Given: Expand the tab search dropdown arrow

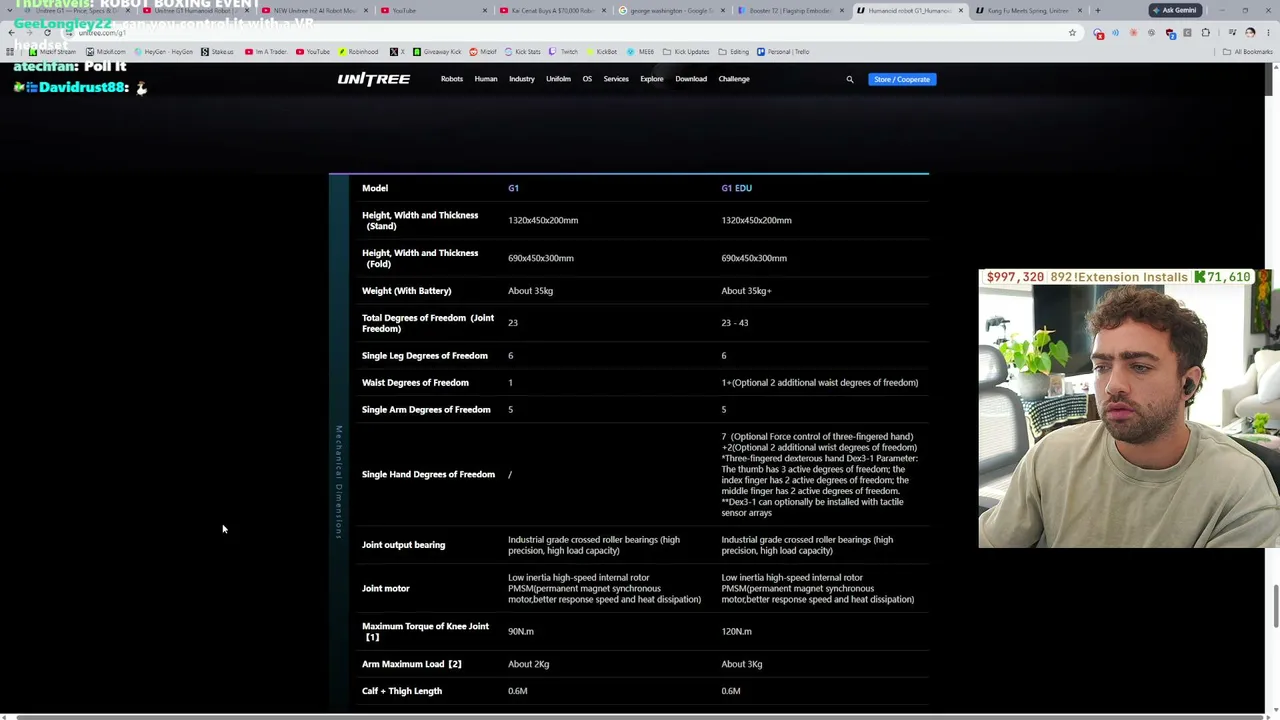Looking at the screenshot, I should coord(11,10).
